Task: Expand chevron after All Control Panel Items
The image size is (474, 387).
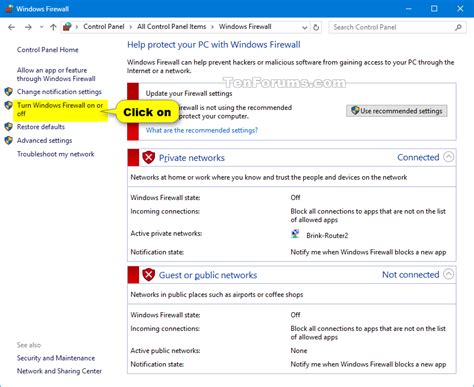Action: coord(212,27)
